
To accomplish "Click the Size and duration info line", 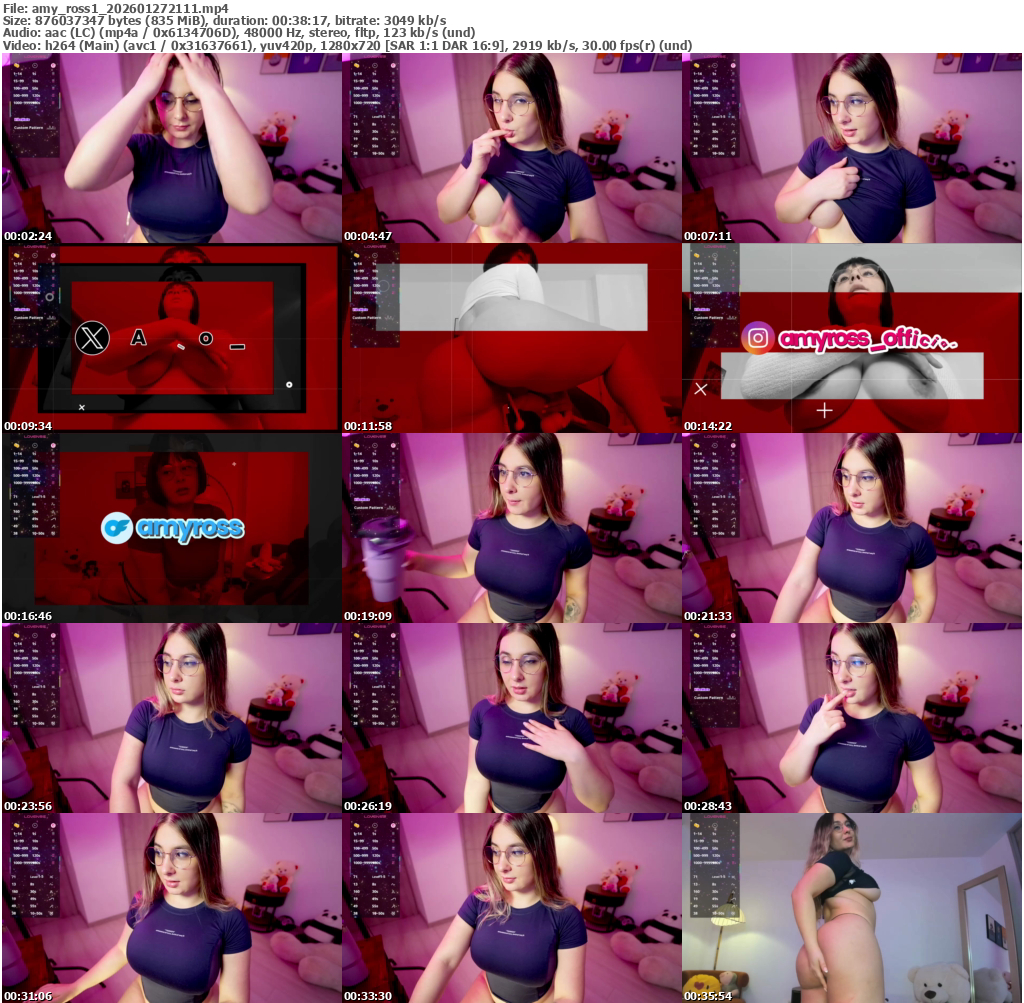I will (225, 21).
